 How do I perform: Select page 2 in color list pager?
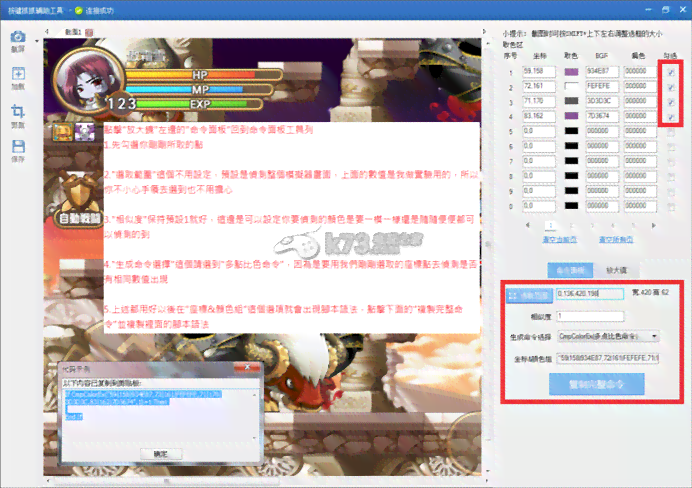[571, 225]
